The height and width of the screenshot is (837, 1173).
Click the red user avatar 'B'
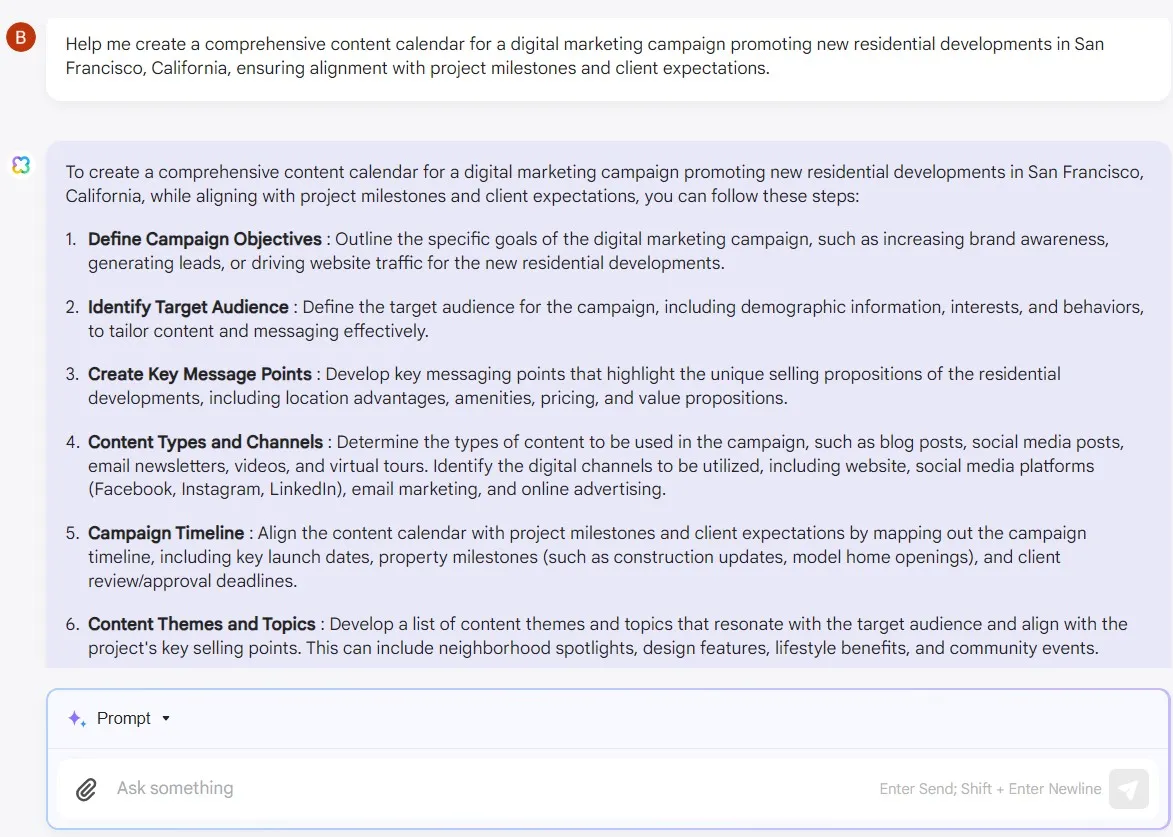pos(20,38)
